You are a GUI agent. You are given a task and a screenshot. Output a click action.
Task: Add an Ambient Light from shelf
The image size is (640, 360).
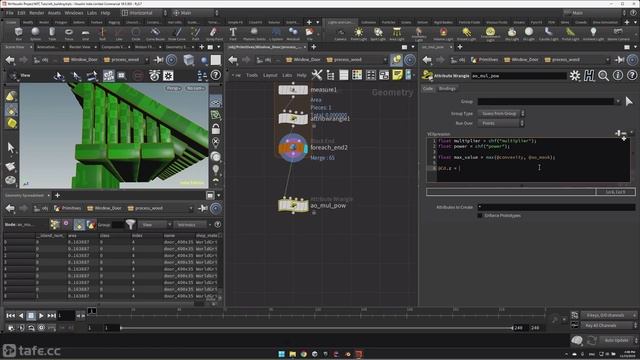click(593, 33)
